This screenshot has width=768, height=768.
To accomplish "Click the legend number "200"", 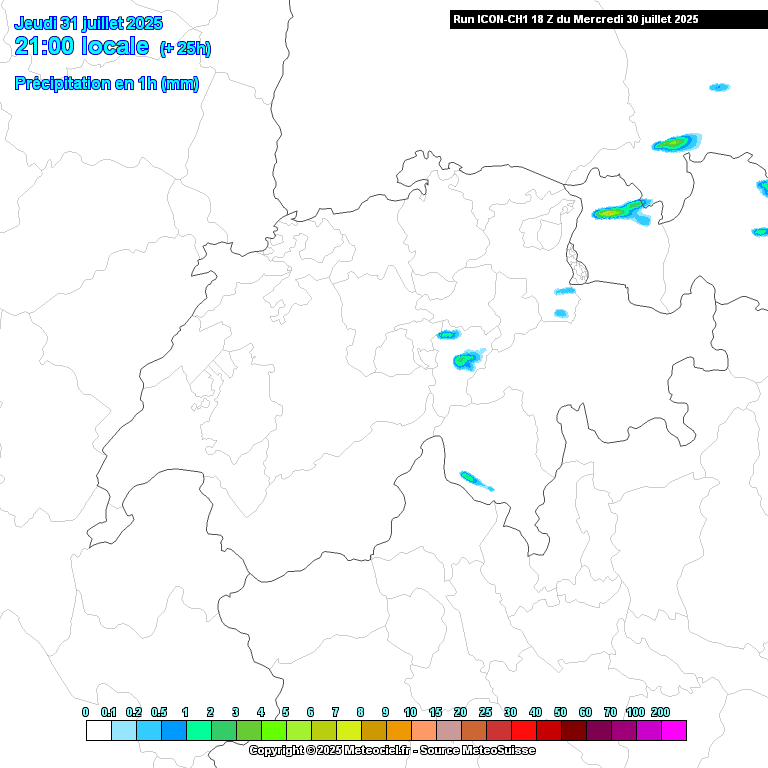I will 660,712.
